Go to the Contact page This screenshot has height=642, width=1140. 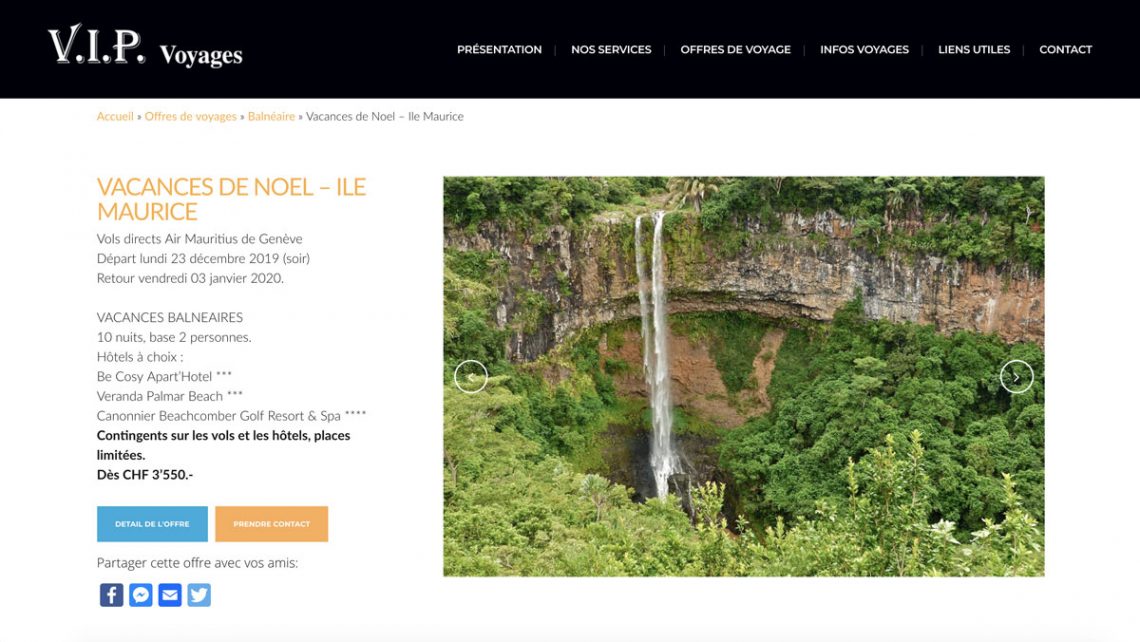(x=1065, y=49)
